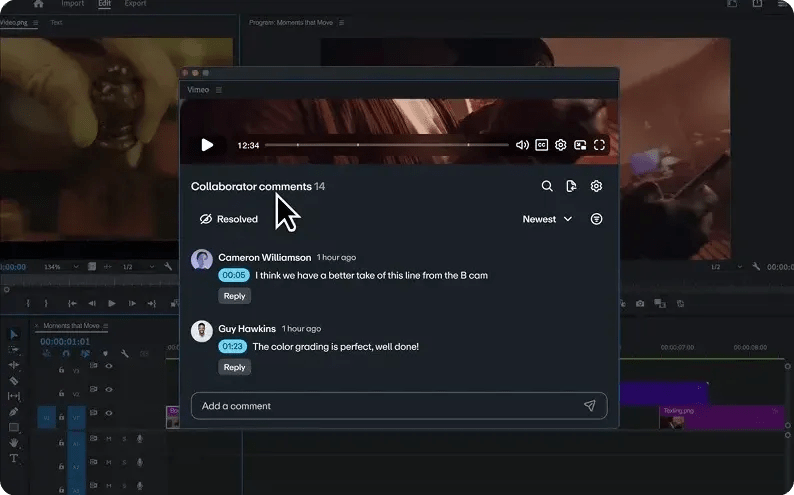This screenshot has height=495, width=794.
Task: Choose the Razor tool
Action: [14, 381]
